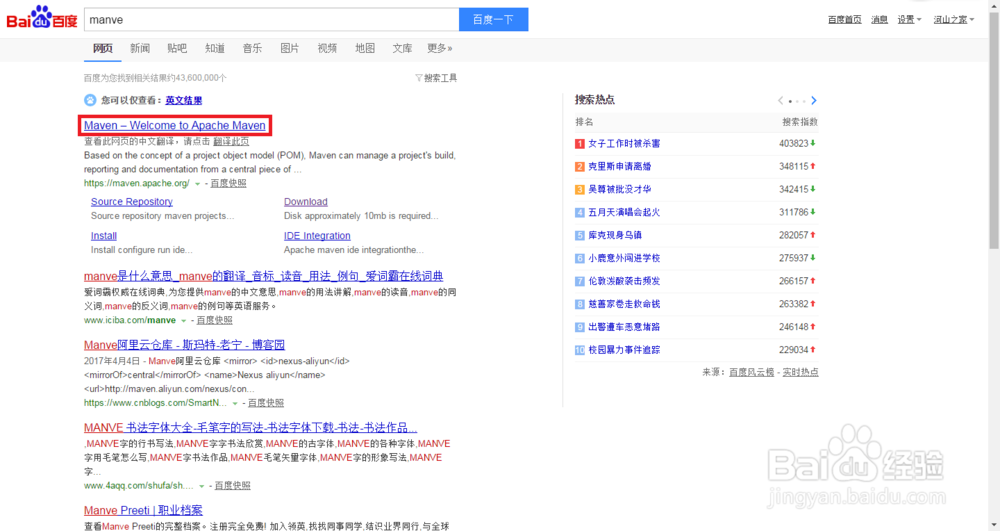This screenshot has width=1000, height=531.
Task: Switch to the 新闻 tab
Action: 140,48
